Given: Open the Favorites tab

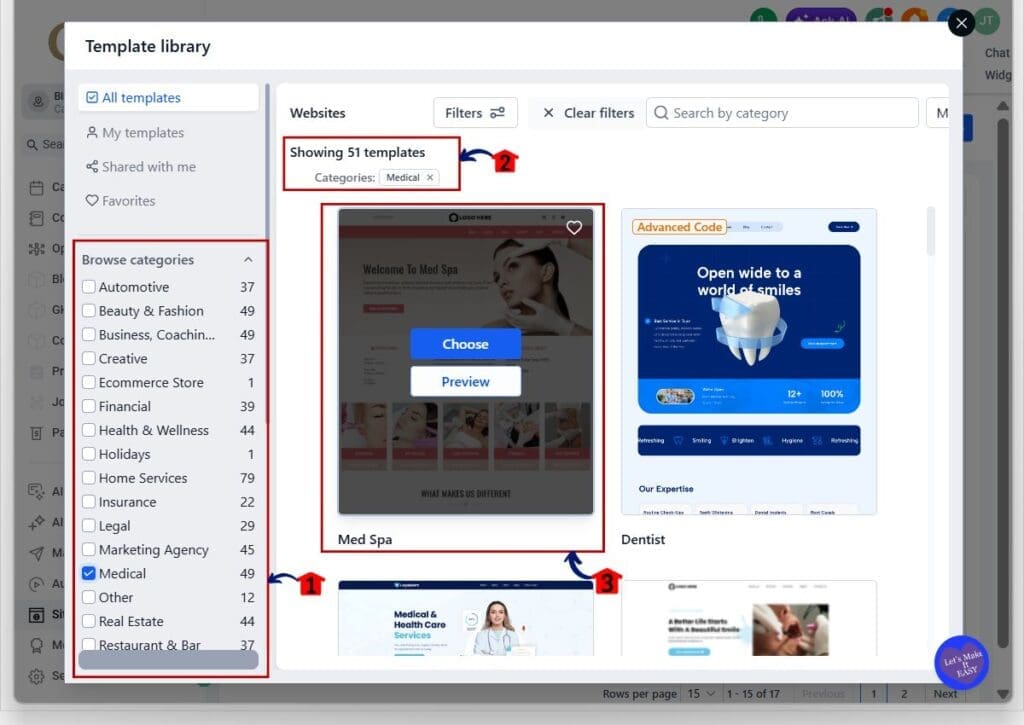Looking at the screenshot, I should pos(168,201).
